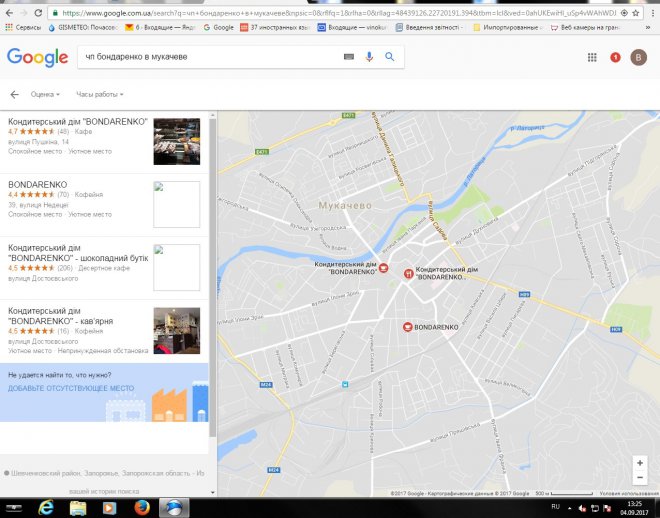Click results list scrollbar
The height and width of the screenshot is (518, 660).
[x=213, y=278]
